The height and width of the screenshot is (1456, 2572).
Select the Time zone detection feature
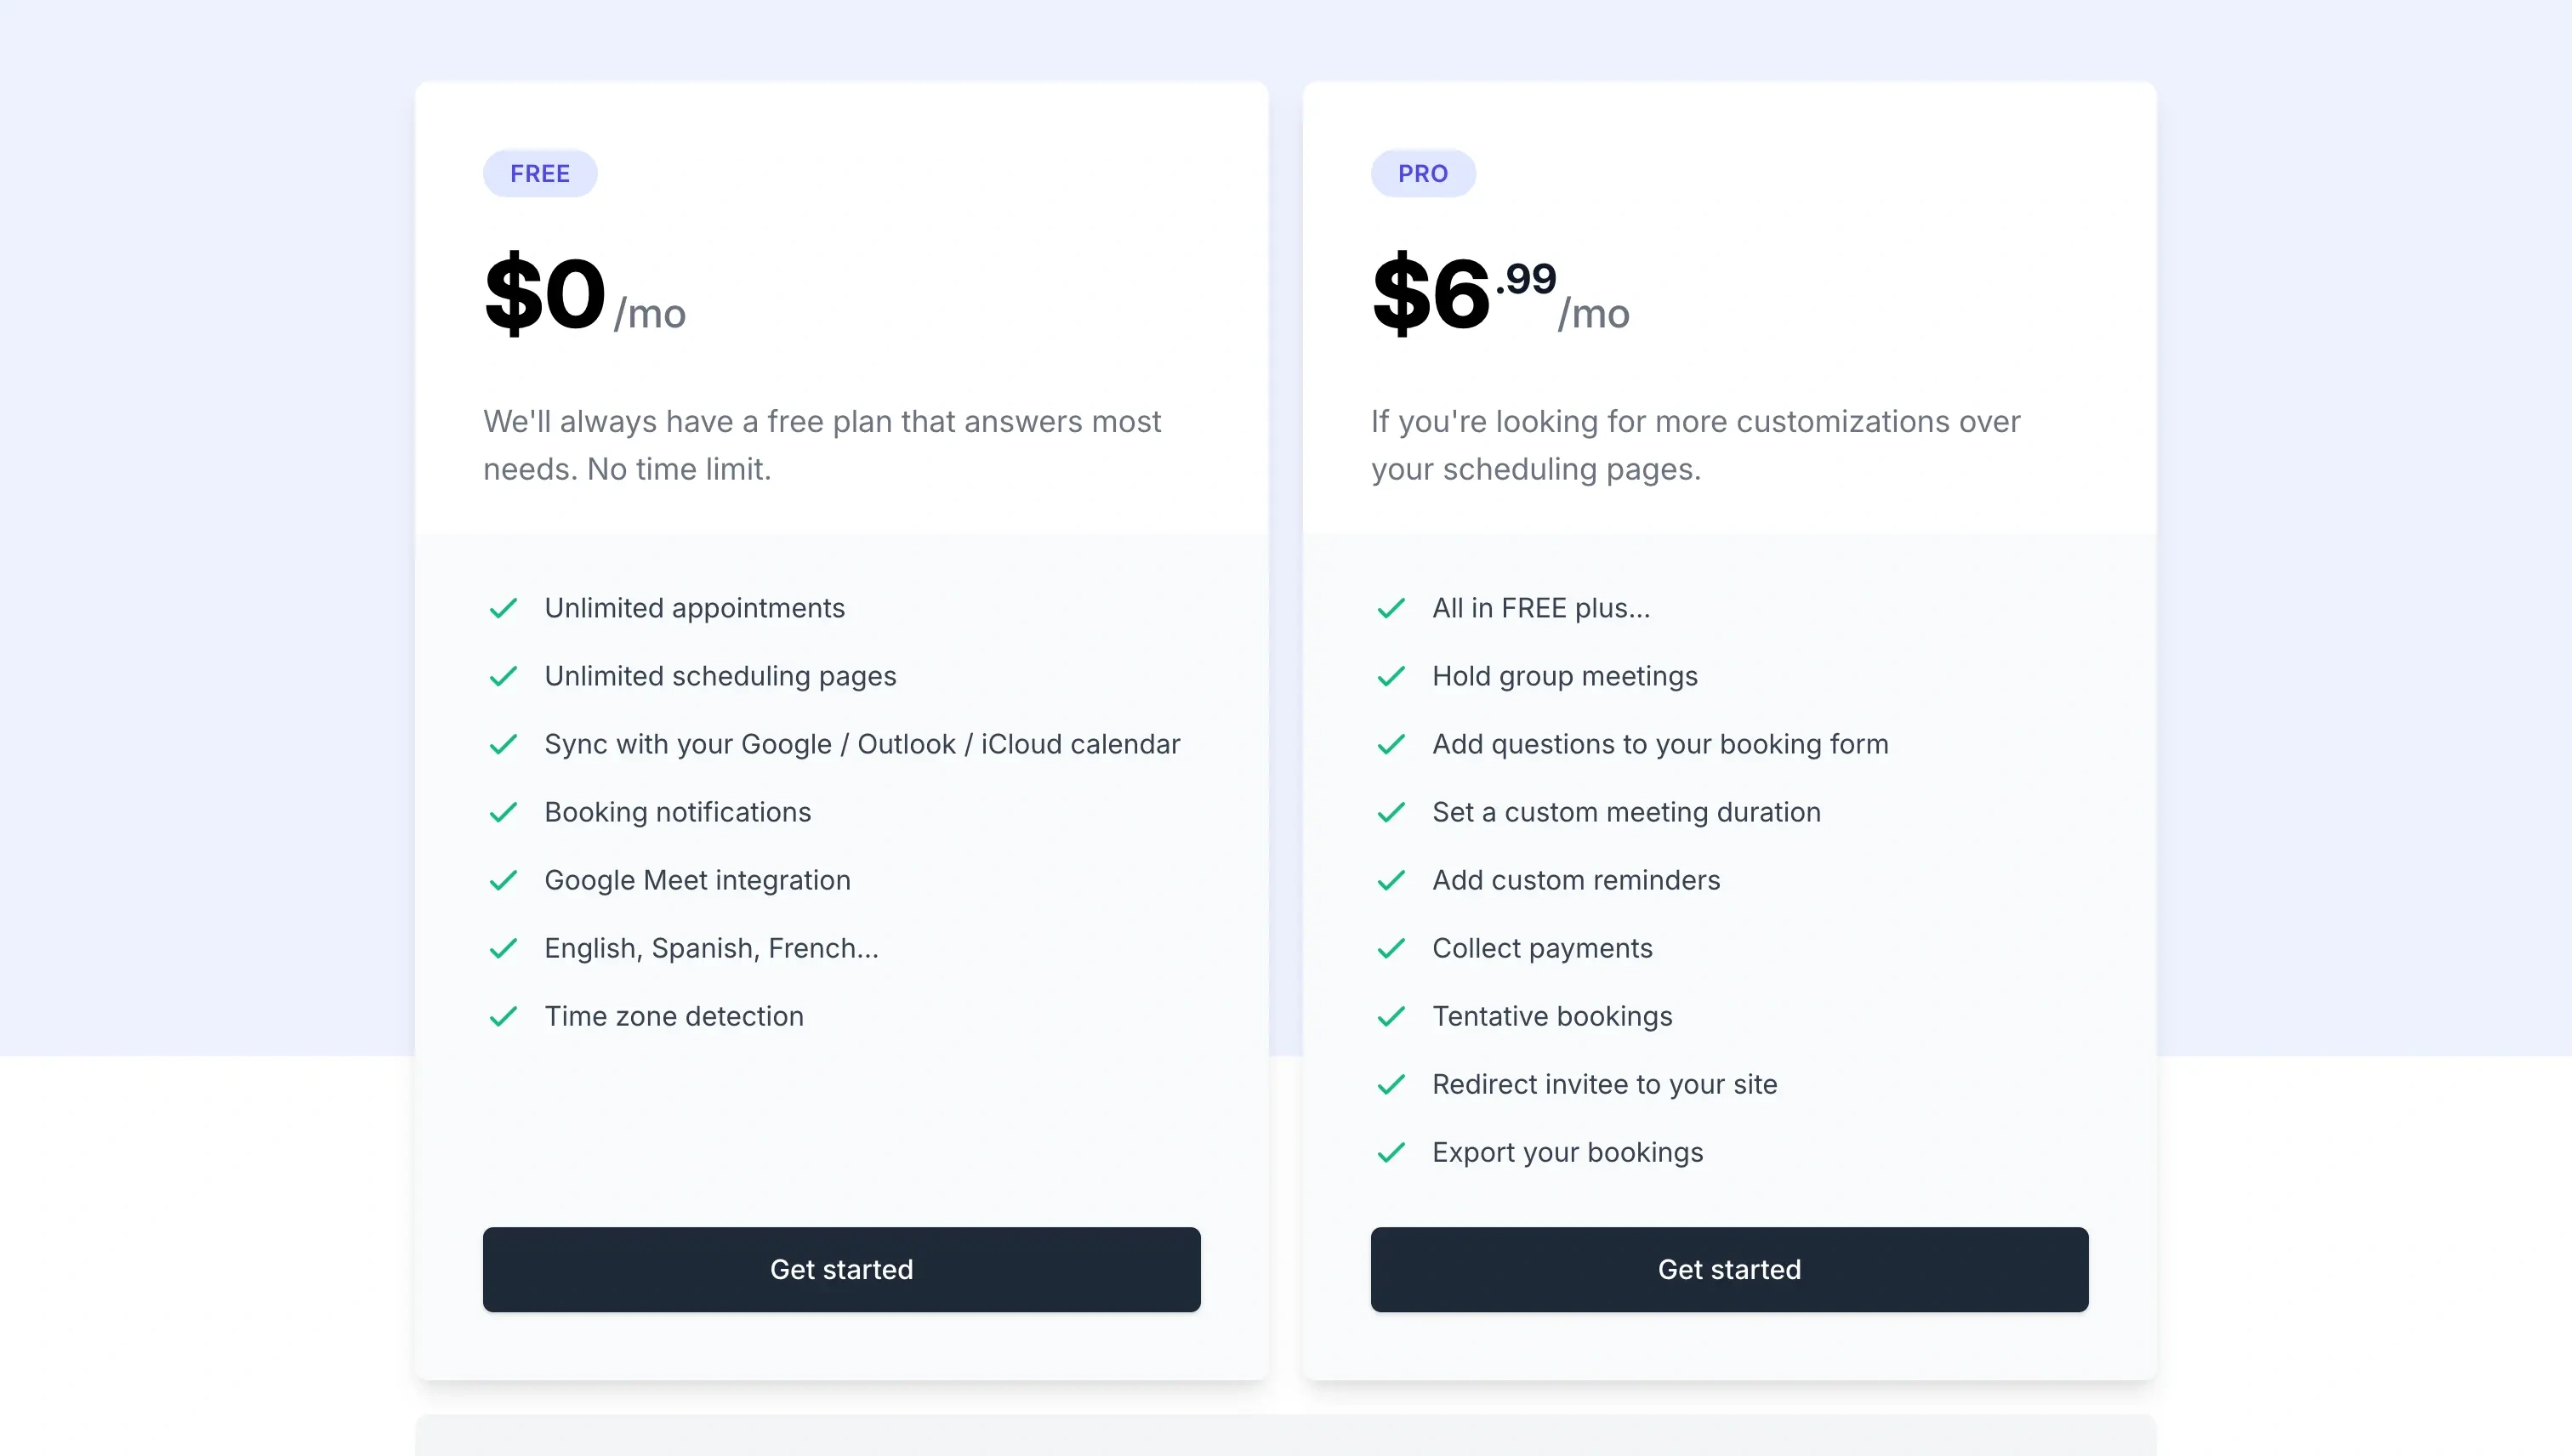click(x=673, y=1016)
